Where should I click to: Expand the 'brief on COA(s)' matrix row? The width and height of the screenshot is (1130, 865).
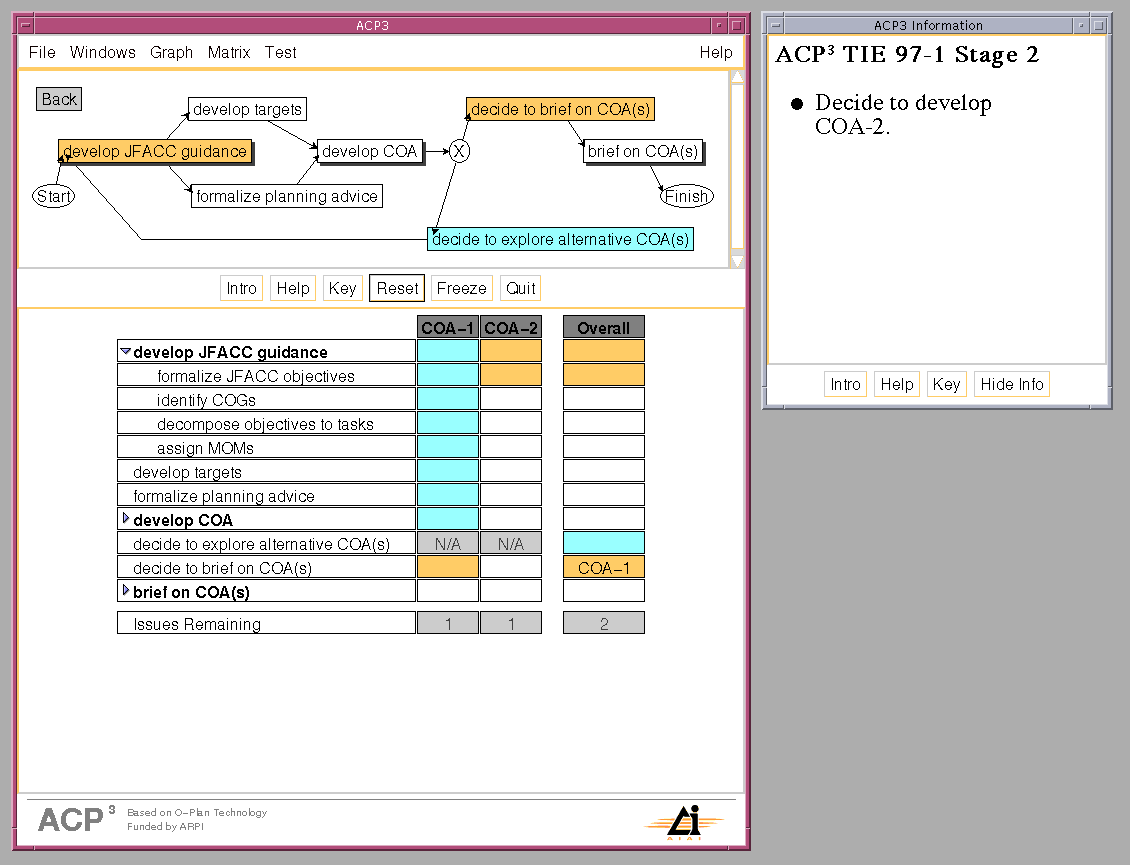tap(125, 591)
